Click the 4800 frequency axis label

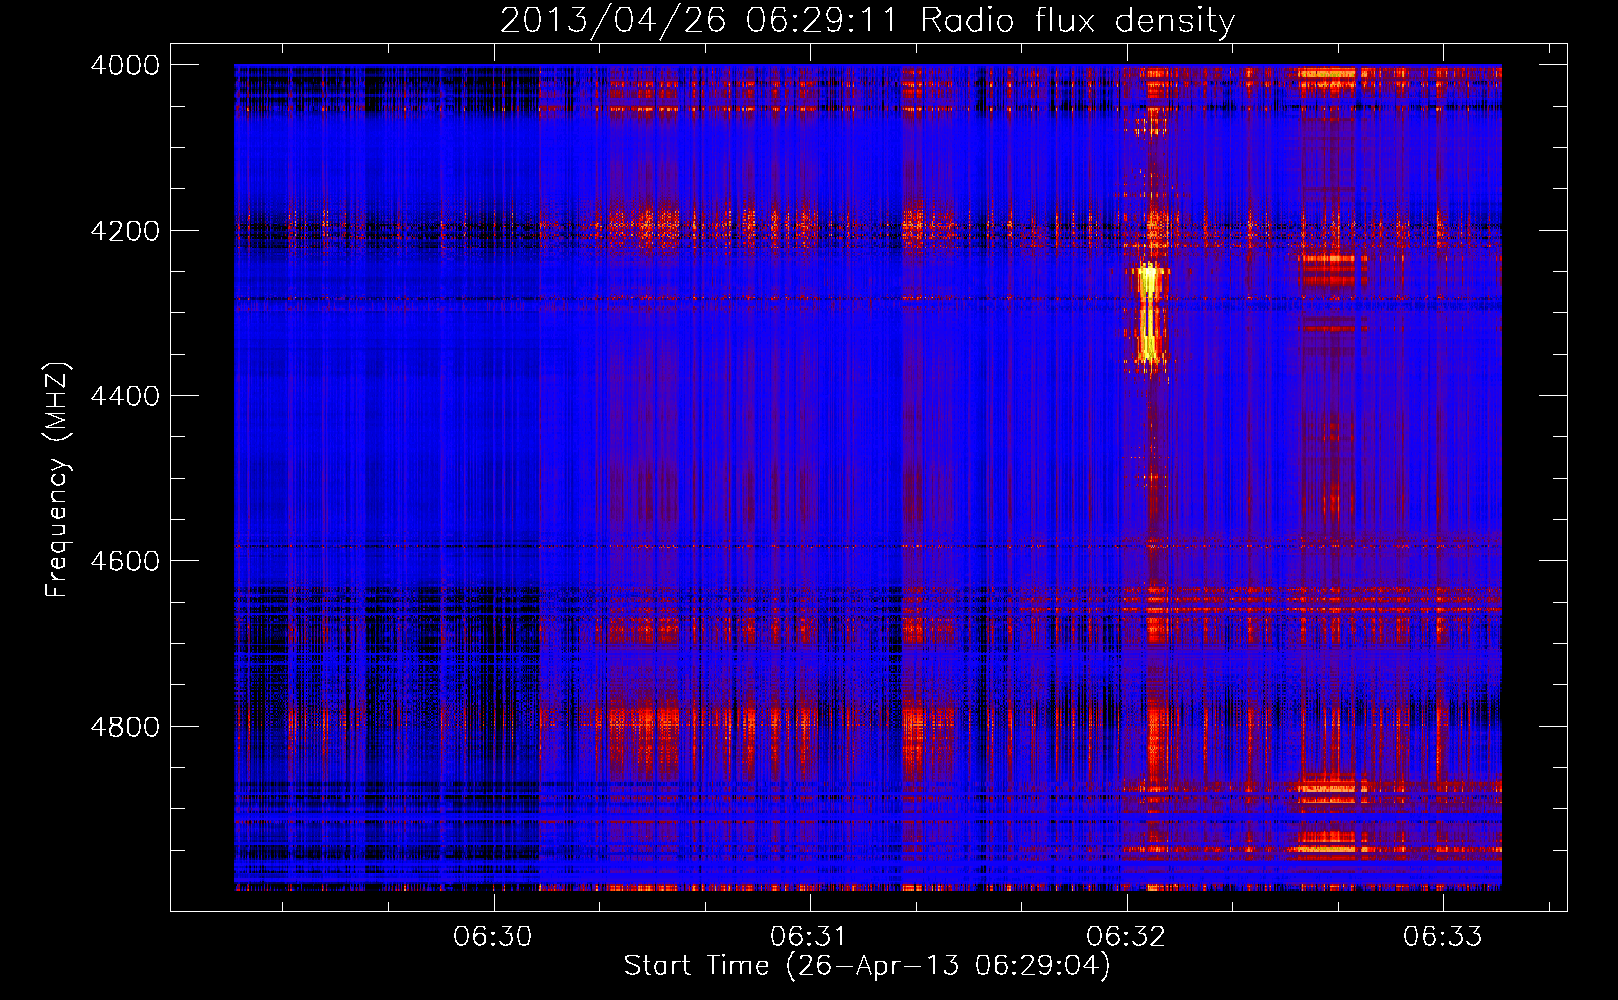[125, 727]
